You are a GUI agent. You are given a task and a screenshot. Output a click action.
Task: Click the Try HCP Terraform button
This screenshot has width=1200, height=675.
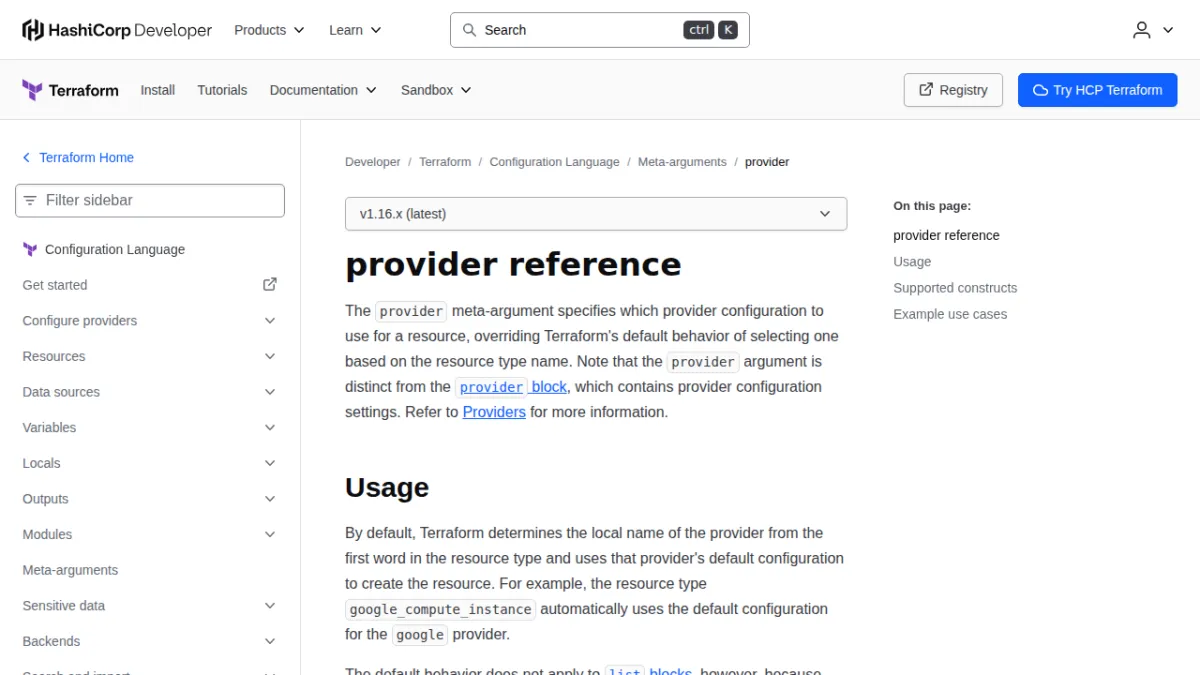click(1098, 90)
